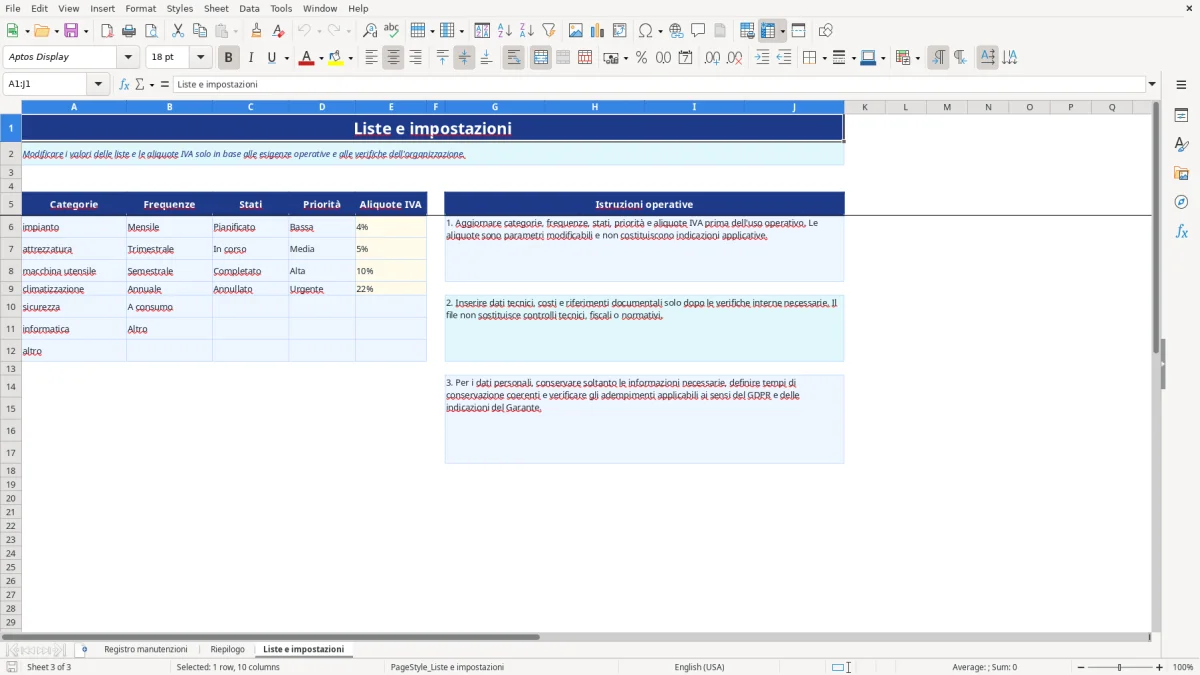Open the font color dropdown arrow
1200x675 pixels.
(321, 58)
